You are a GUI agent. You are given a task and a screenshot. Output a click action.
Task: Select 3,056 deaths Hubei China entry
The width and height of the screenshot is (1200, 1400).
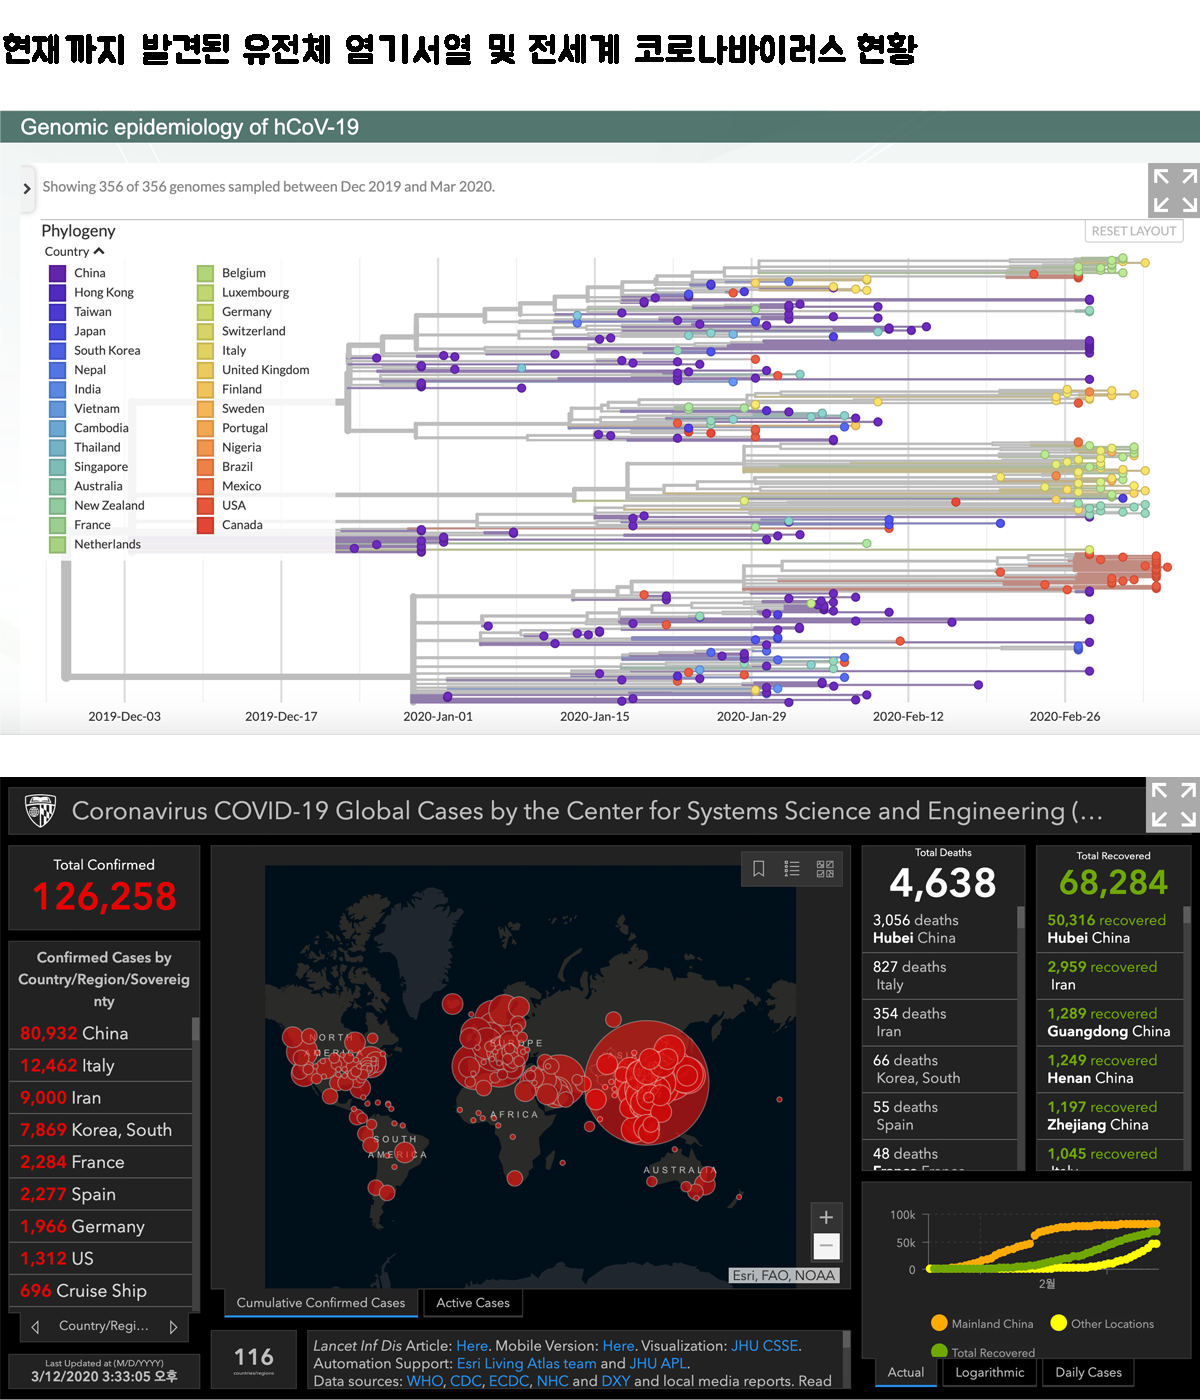coord(940,929)
